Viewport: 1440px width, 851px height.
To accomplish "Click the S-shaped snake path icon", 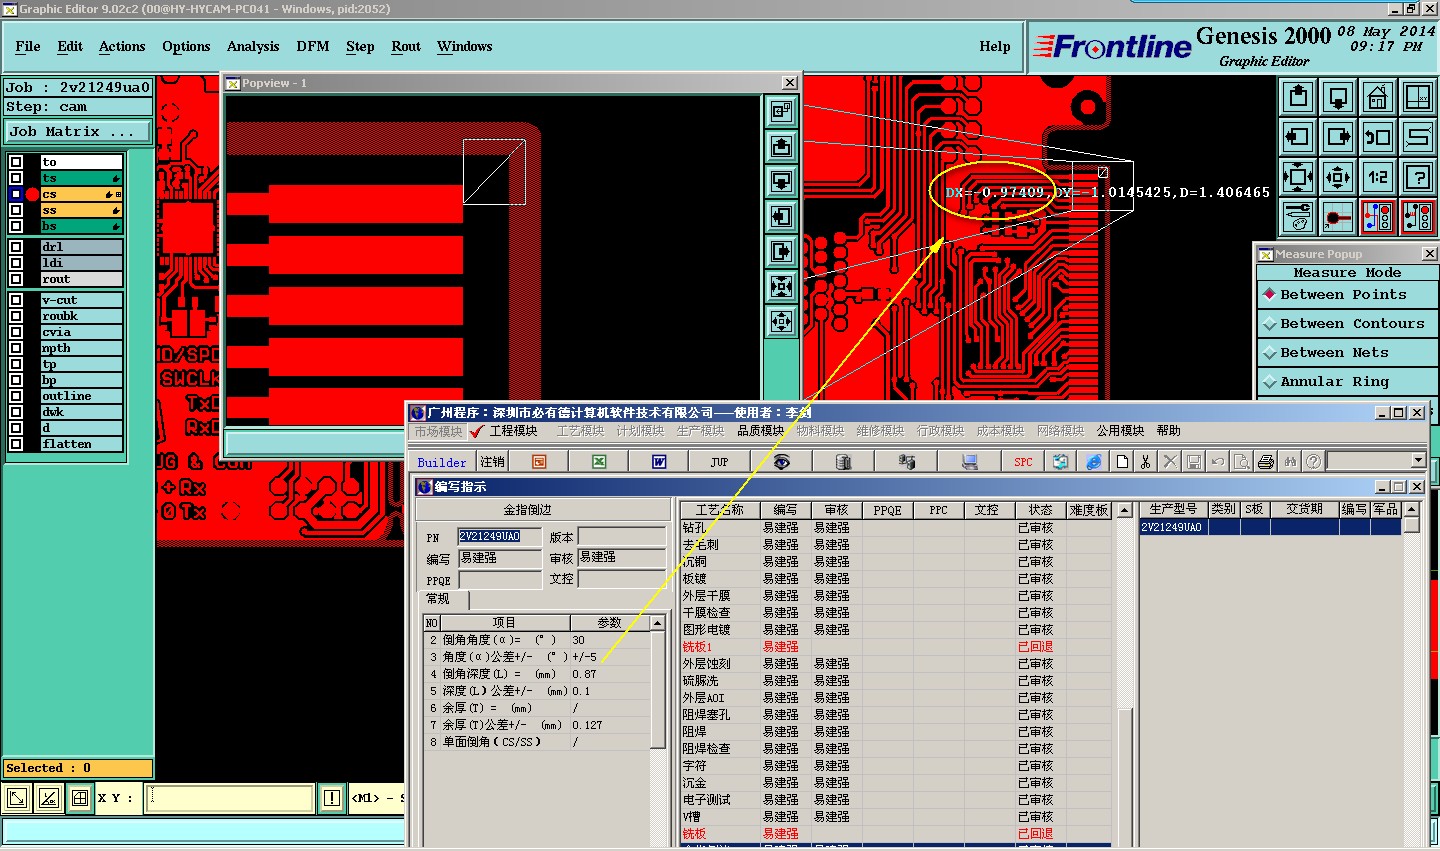I will click(1418, 137).
